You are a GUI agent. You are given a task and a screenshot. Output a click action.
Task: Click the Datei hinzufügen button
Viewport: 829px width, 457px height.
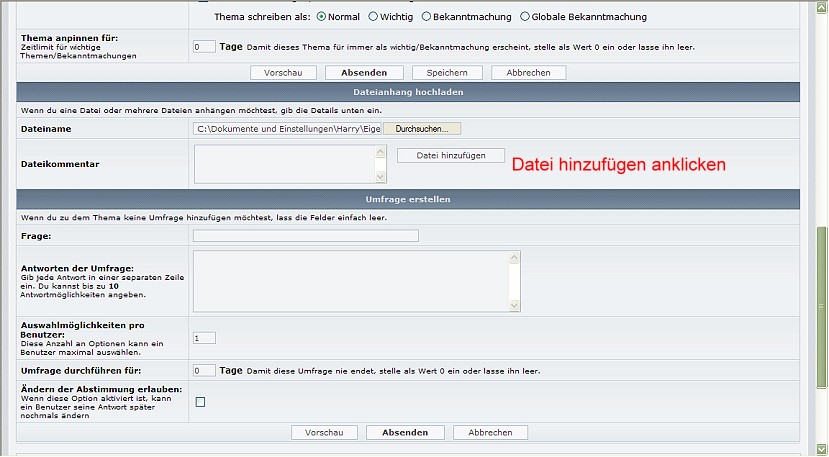click(451, 156)
